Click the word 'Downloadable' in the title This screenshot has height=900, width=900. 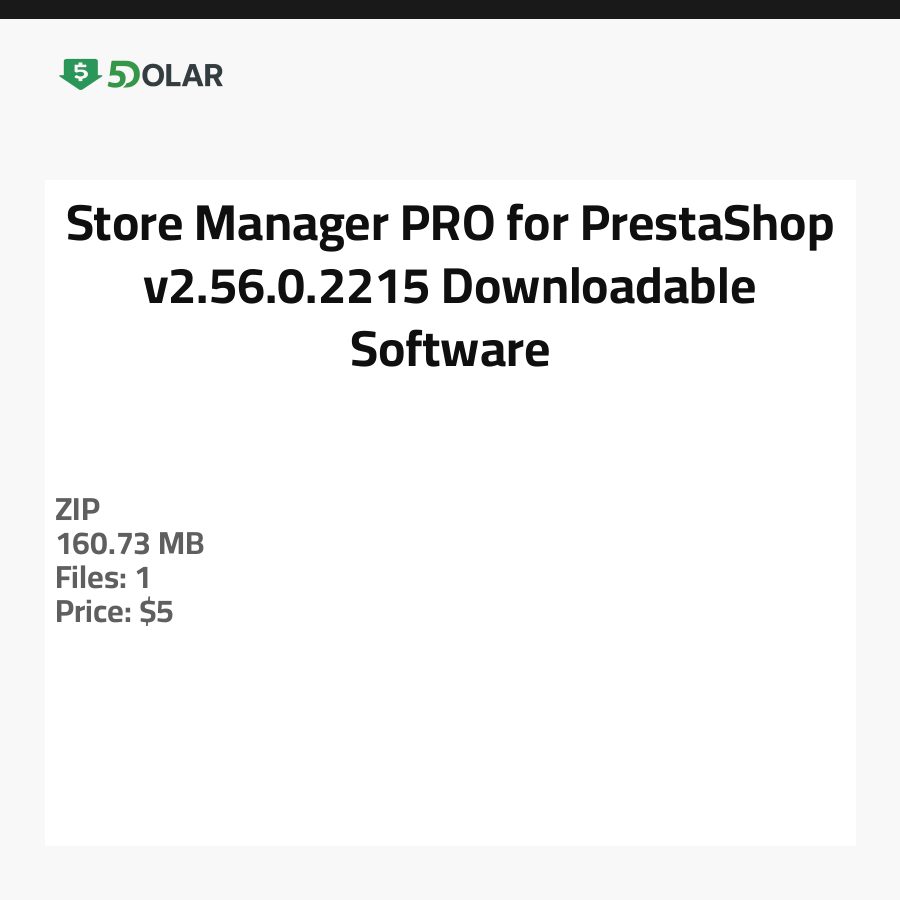597,288
